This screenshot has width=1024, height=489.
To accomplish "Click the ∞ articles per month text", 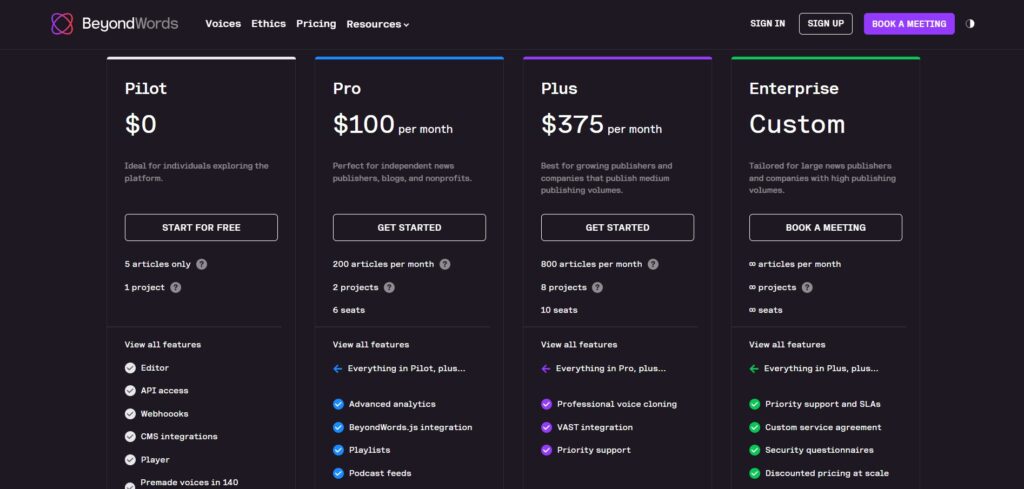I will pos(795,264).
